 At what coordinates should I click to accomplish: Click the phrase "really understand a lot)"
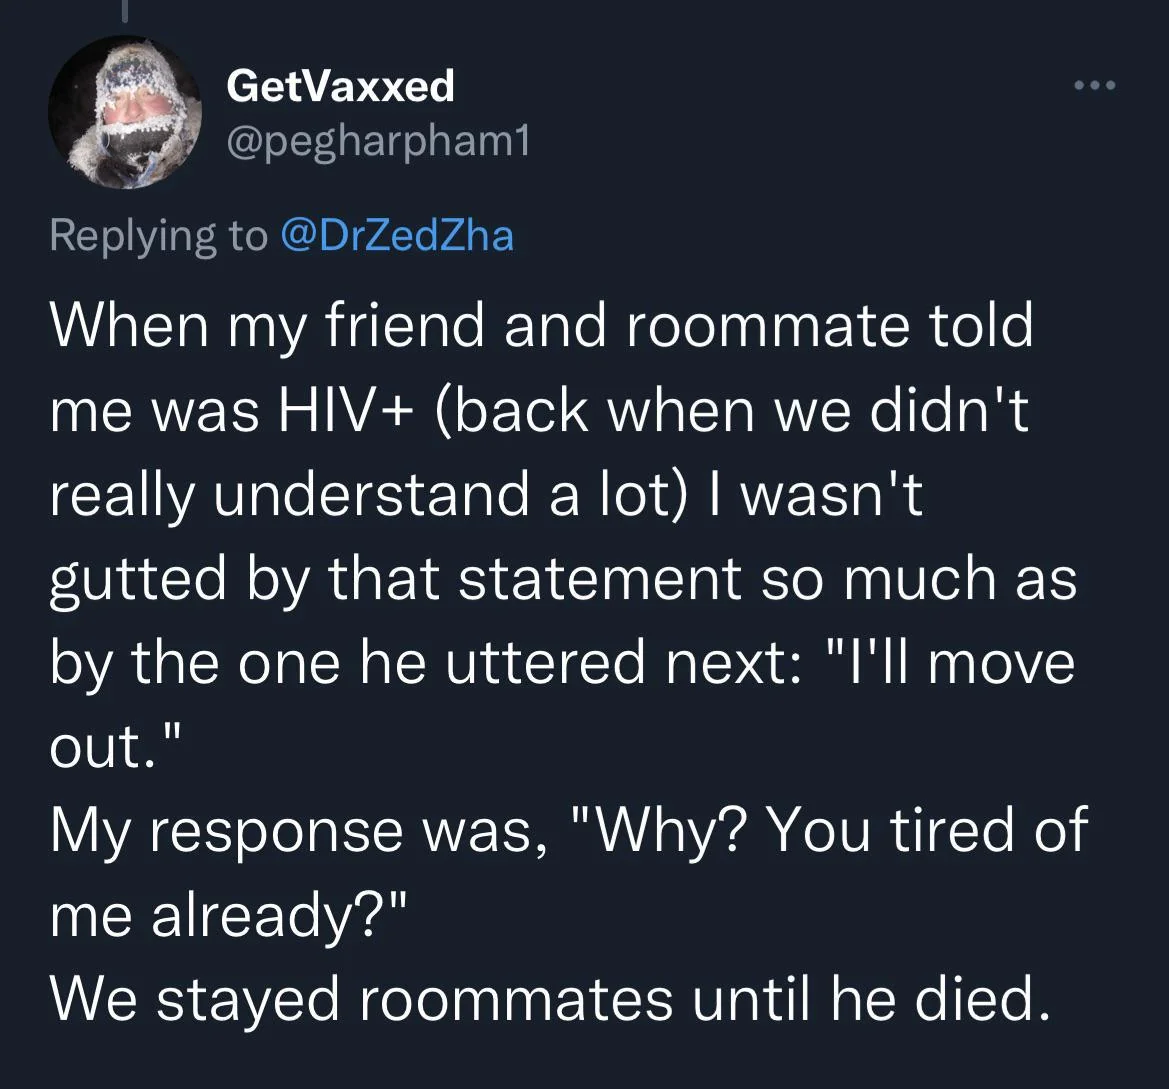point(368,496)
